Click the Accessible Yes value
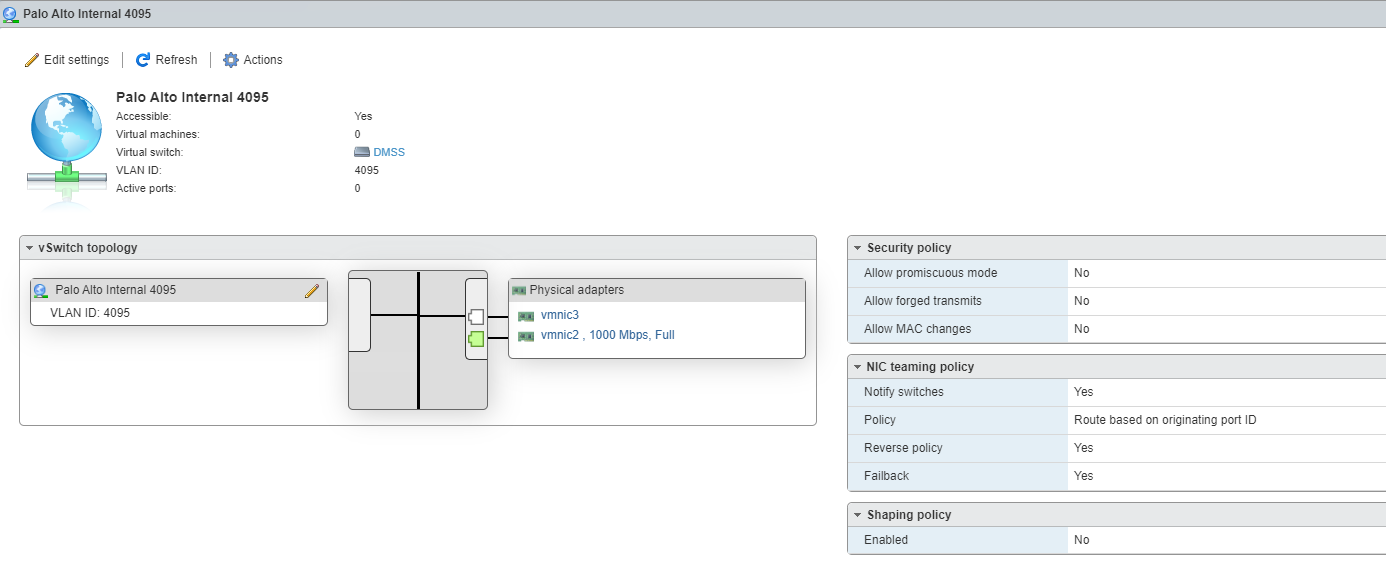 363,116
